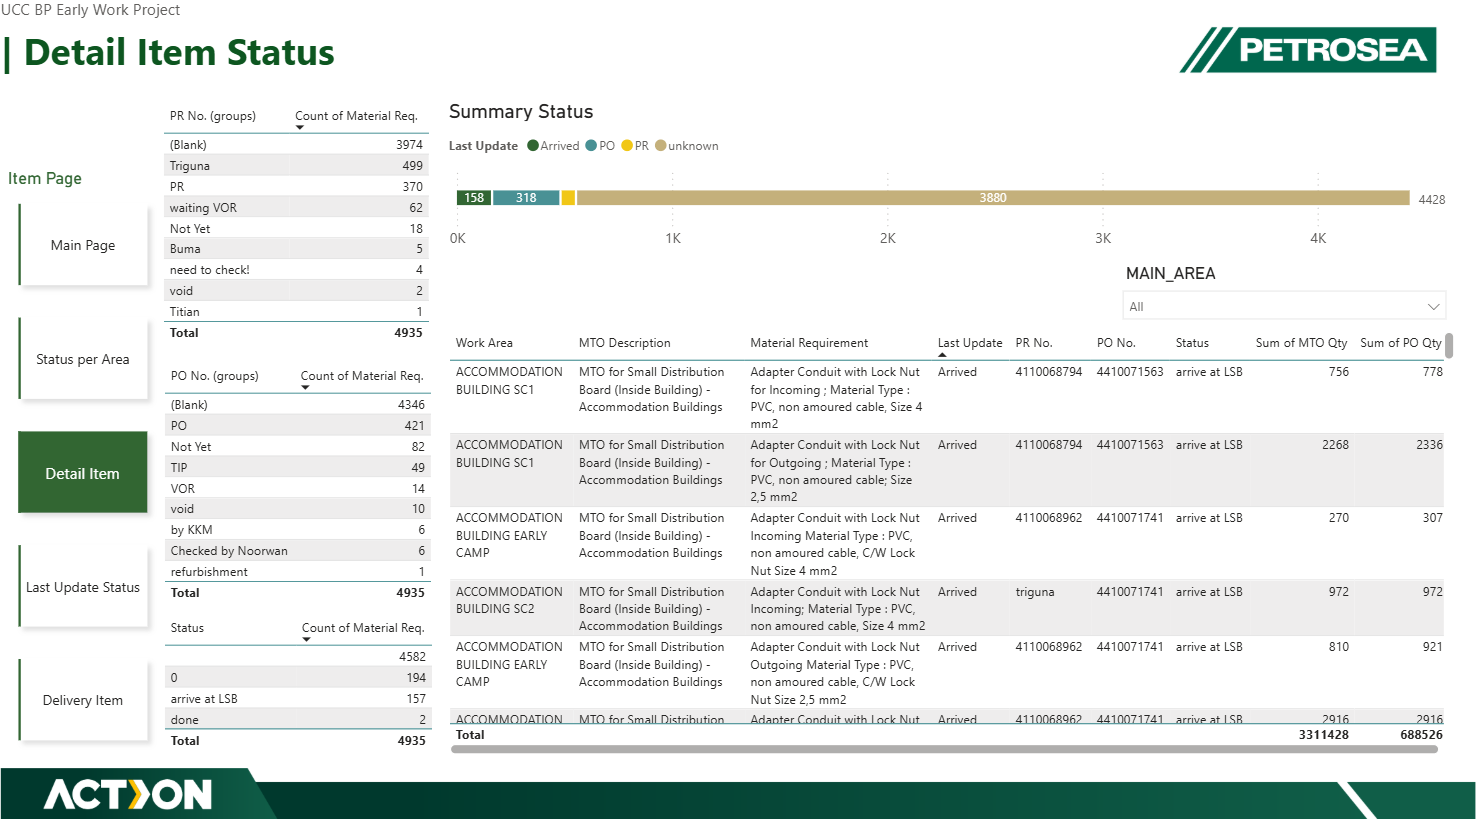Select the 'arrive at LSB' row in Status table

tap(298, 699)
